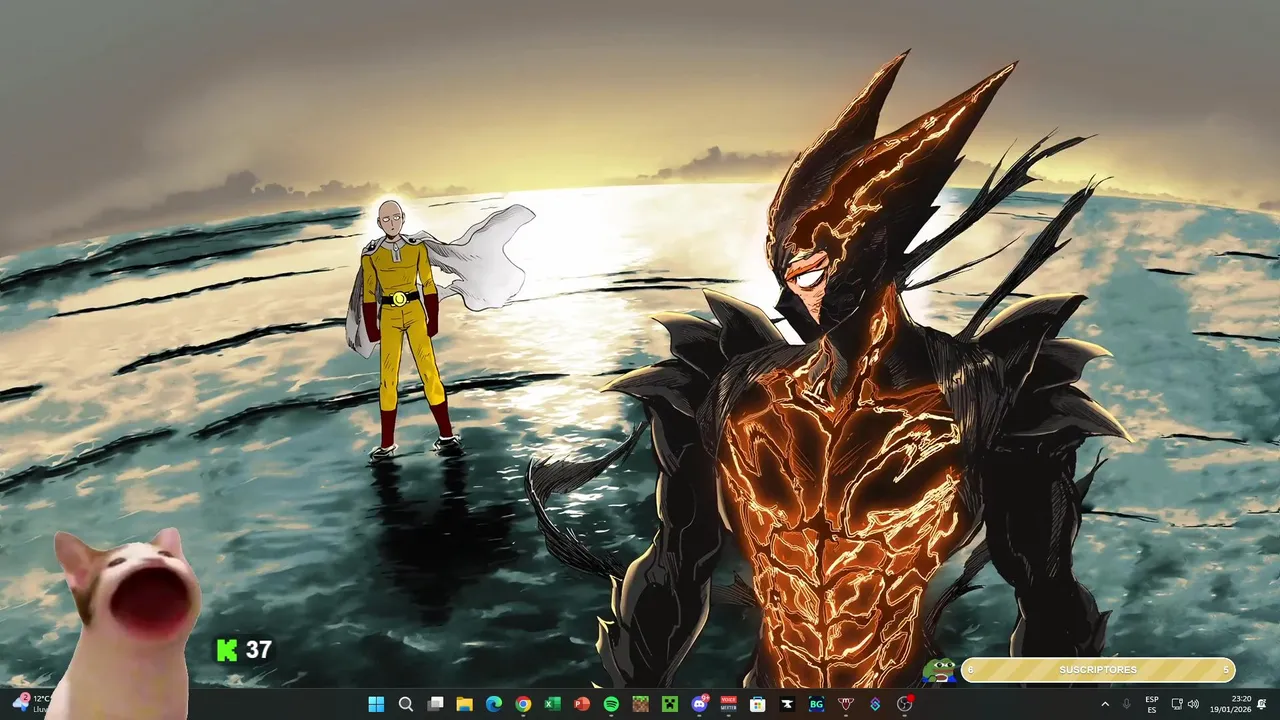
Task: Click the Pepe frog overlay icon
Action: tap(940, 670)
